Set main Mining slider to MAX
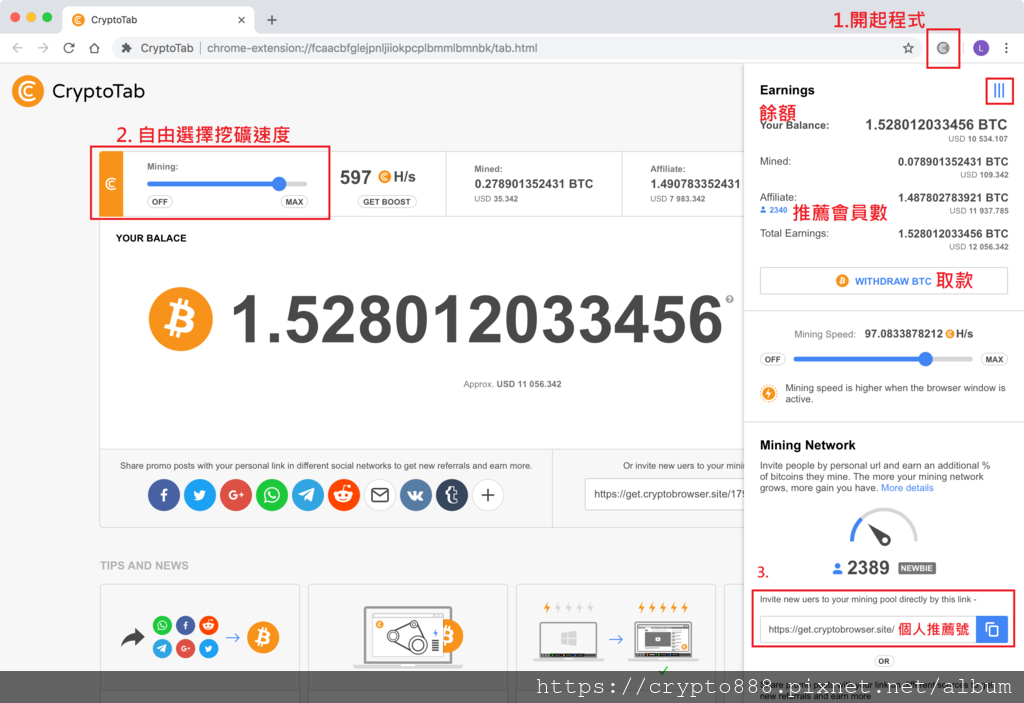1024x703 pixels. click(x=295, y=202)
